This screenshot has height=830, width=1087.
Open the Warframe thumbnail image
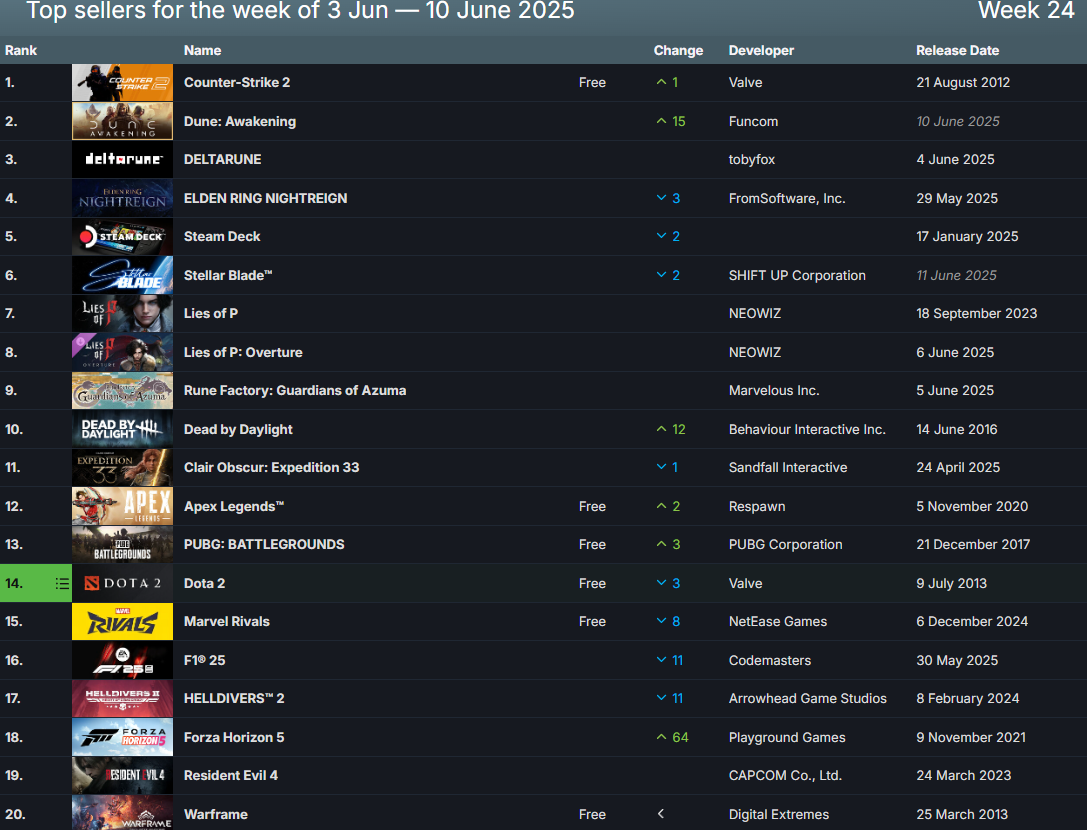click(123, 813)
